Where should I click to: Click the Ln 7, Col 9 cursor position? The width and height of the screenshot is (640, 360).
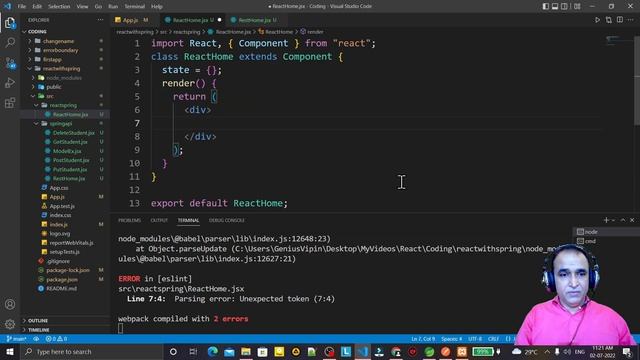point(423,339)
